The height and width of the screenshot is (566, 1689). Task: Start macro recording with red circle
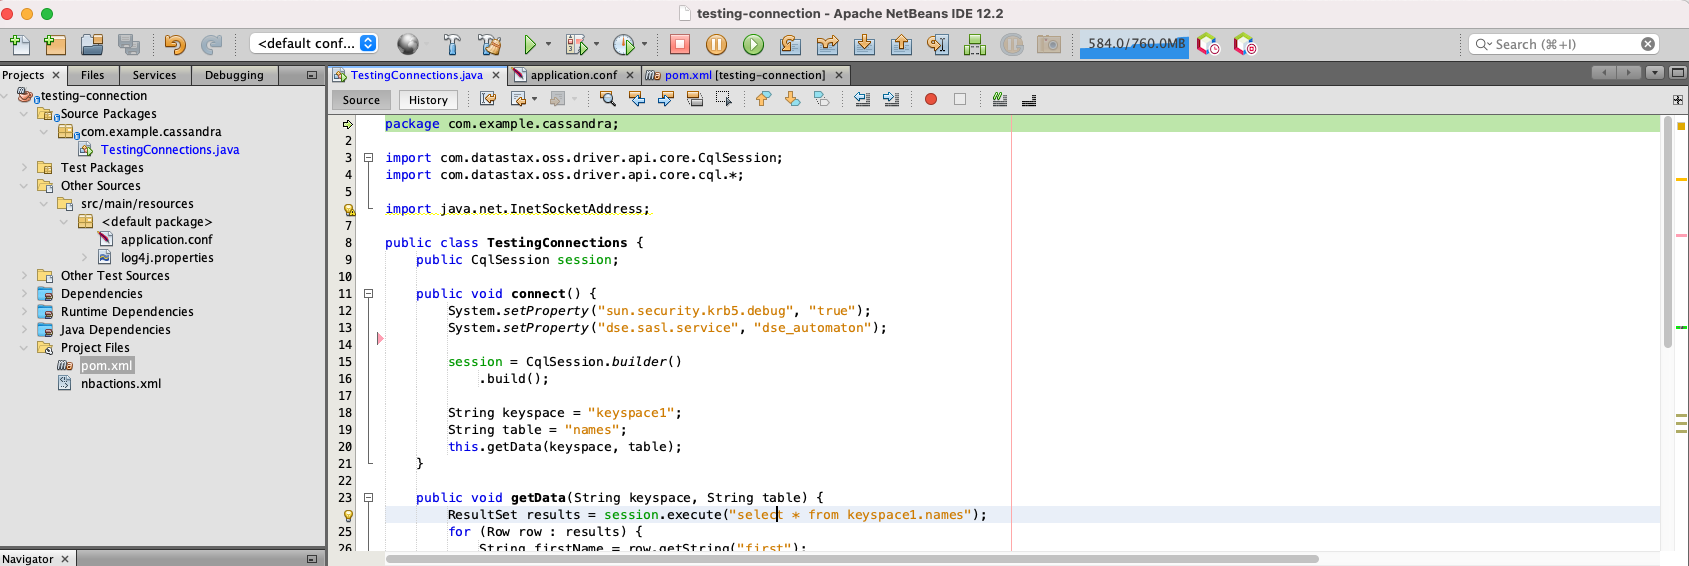(x=931, y=99)
